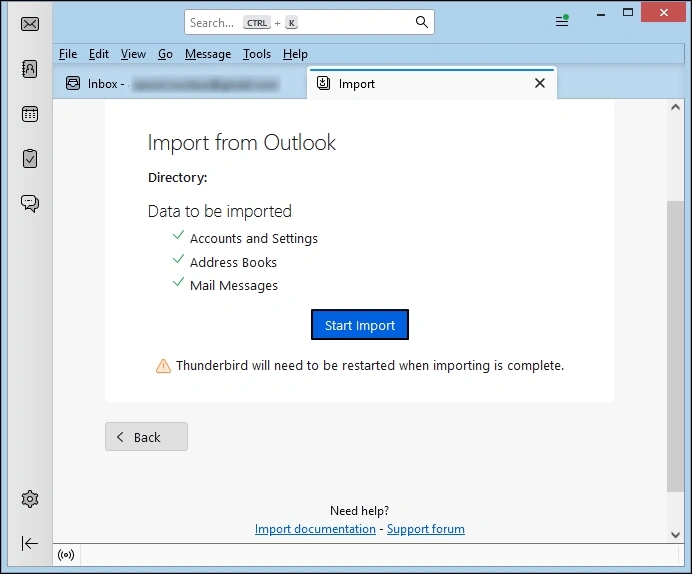Open the Edit menu
The height and width of the screenshot is (574, 692).
pyautogui.click(x=99, y=54)
